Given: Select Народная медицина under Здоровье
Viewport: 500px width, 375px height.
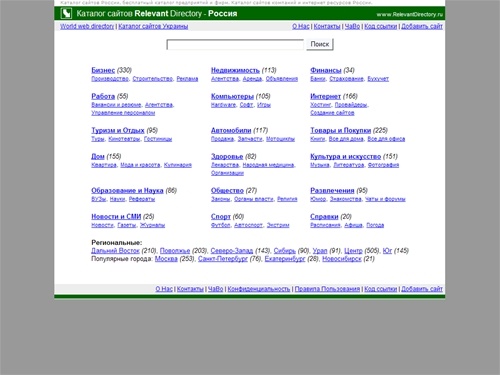Looking at the screenshot, I should [268, 165].
